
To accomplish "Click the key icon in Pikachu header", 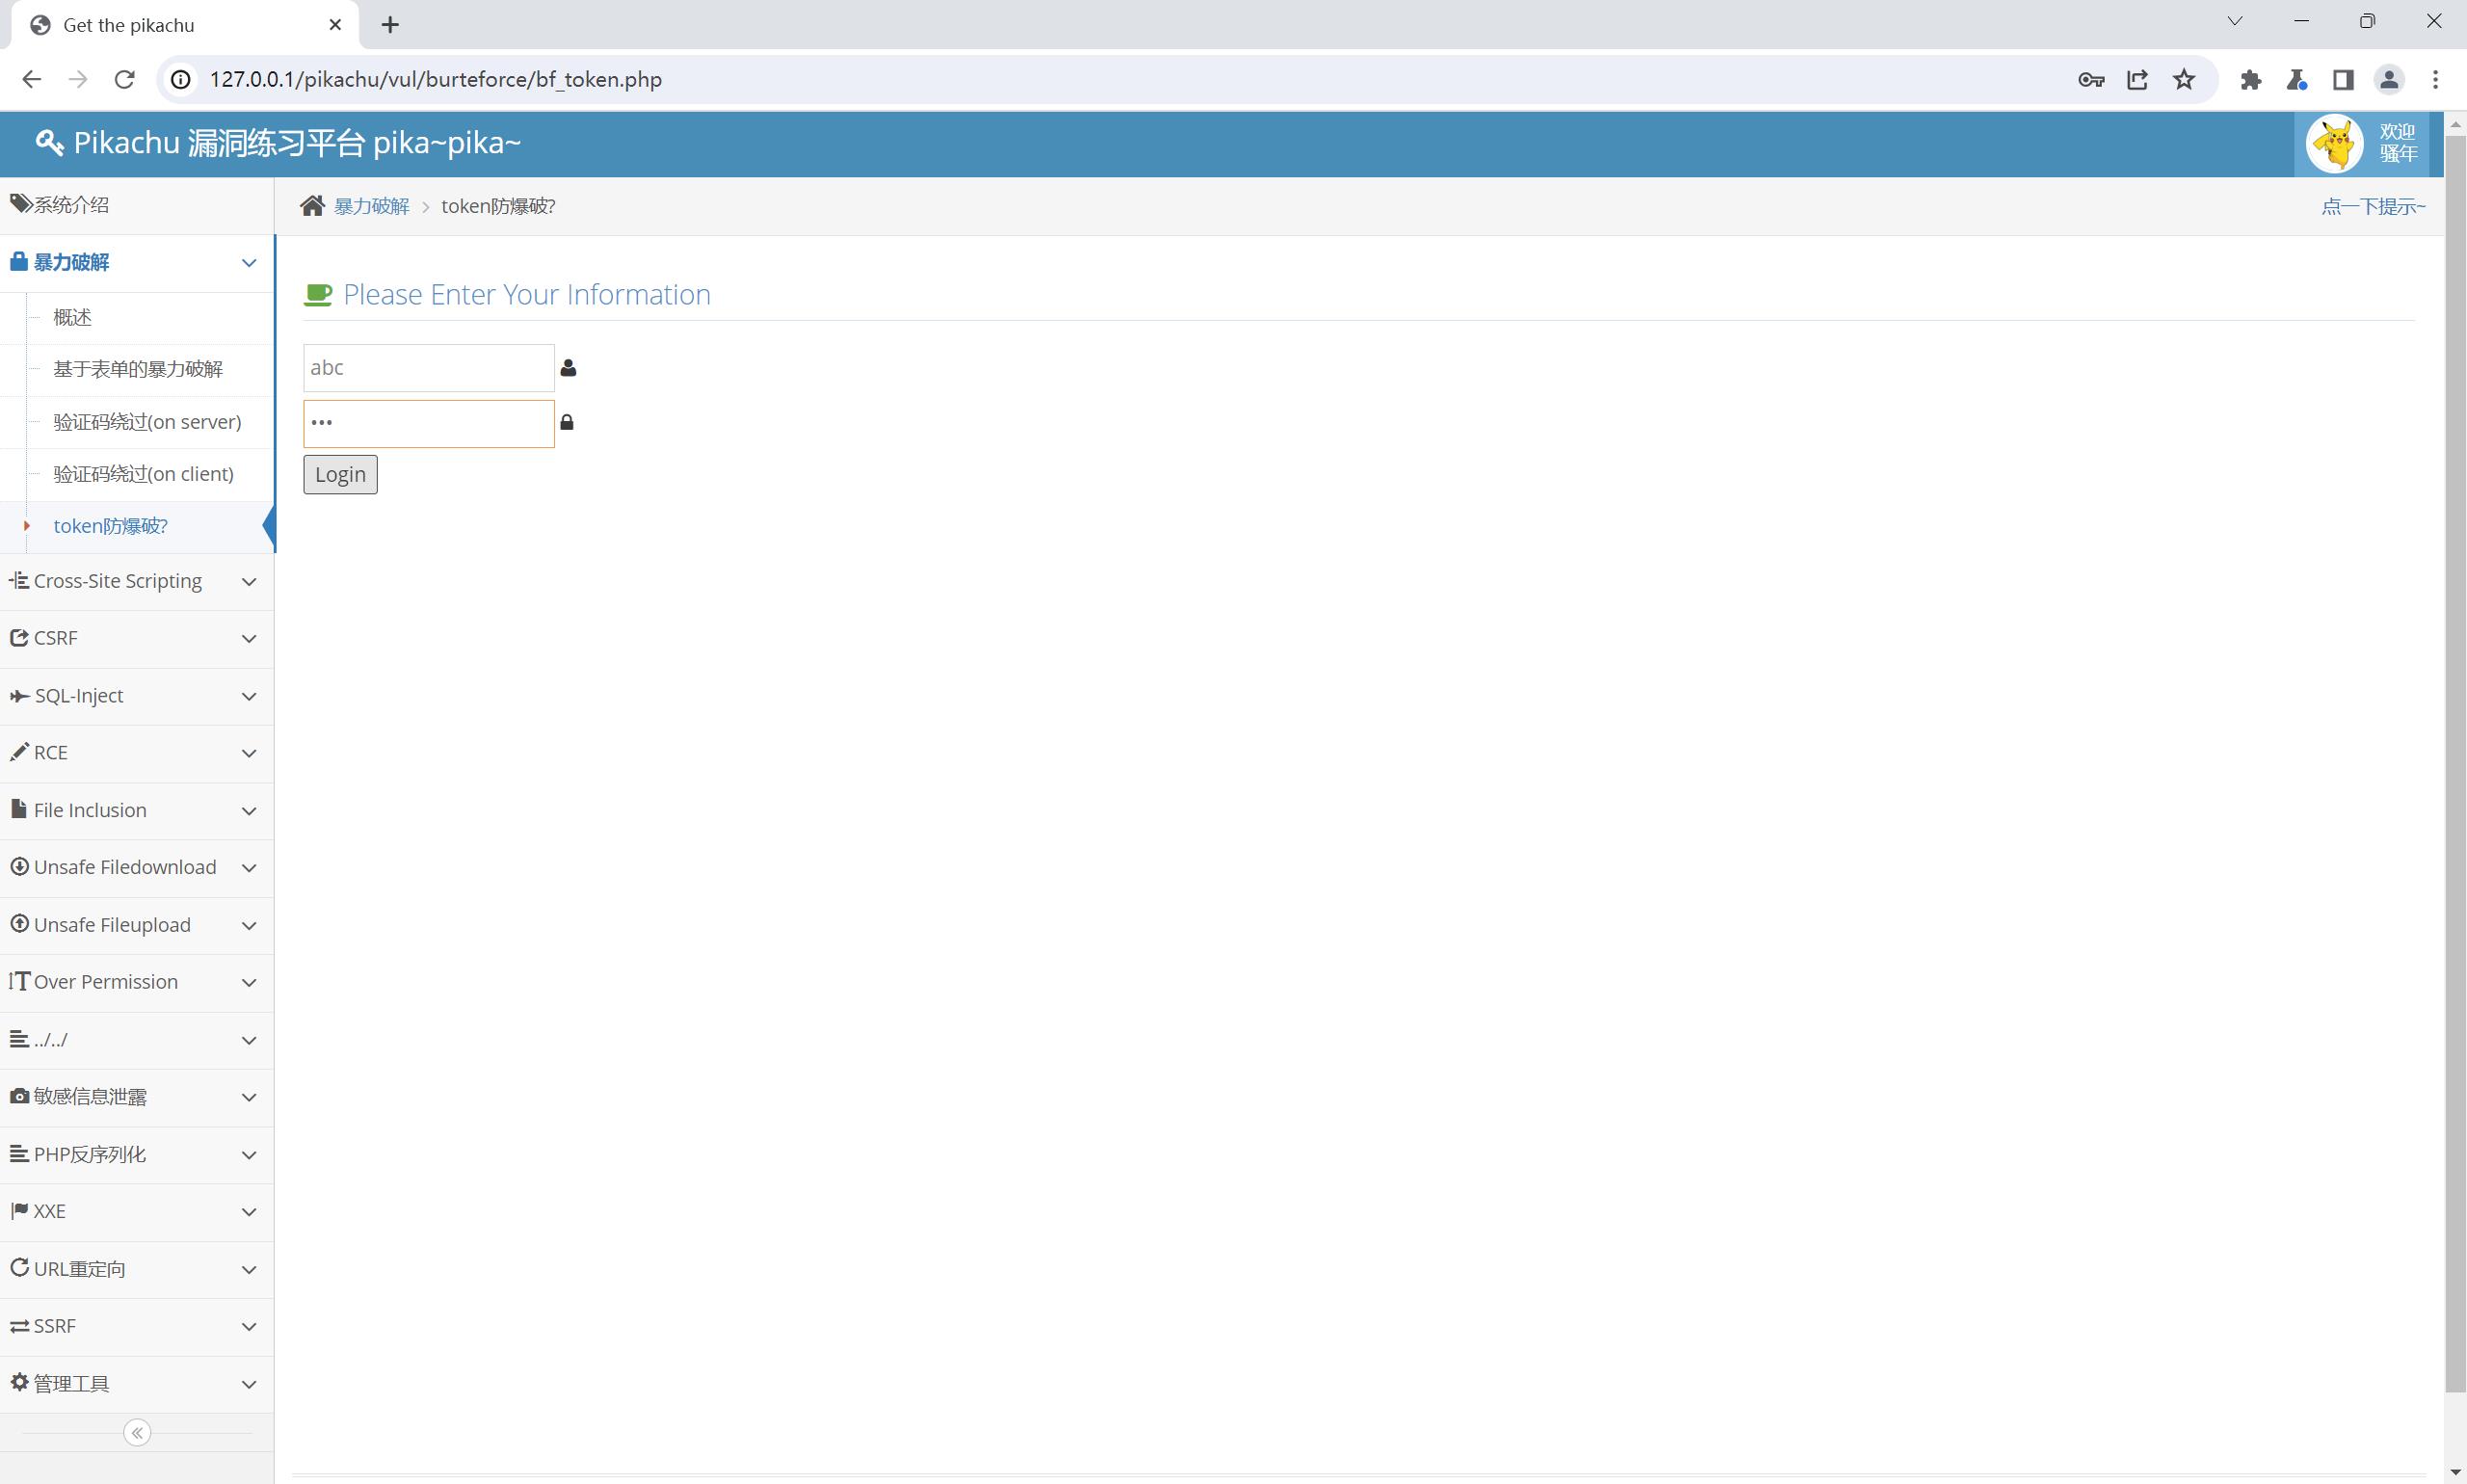I will 50,143.
